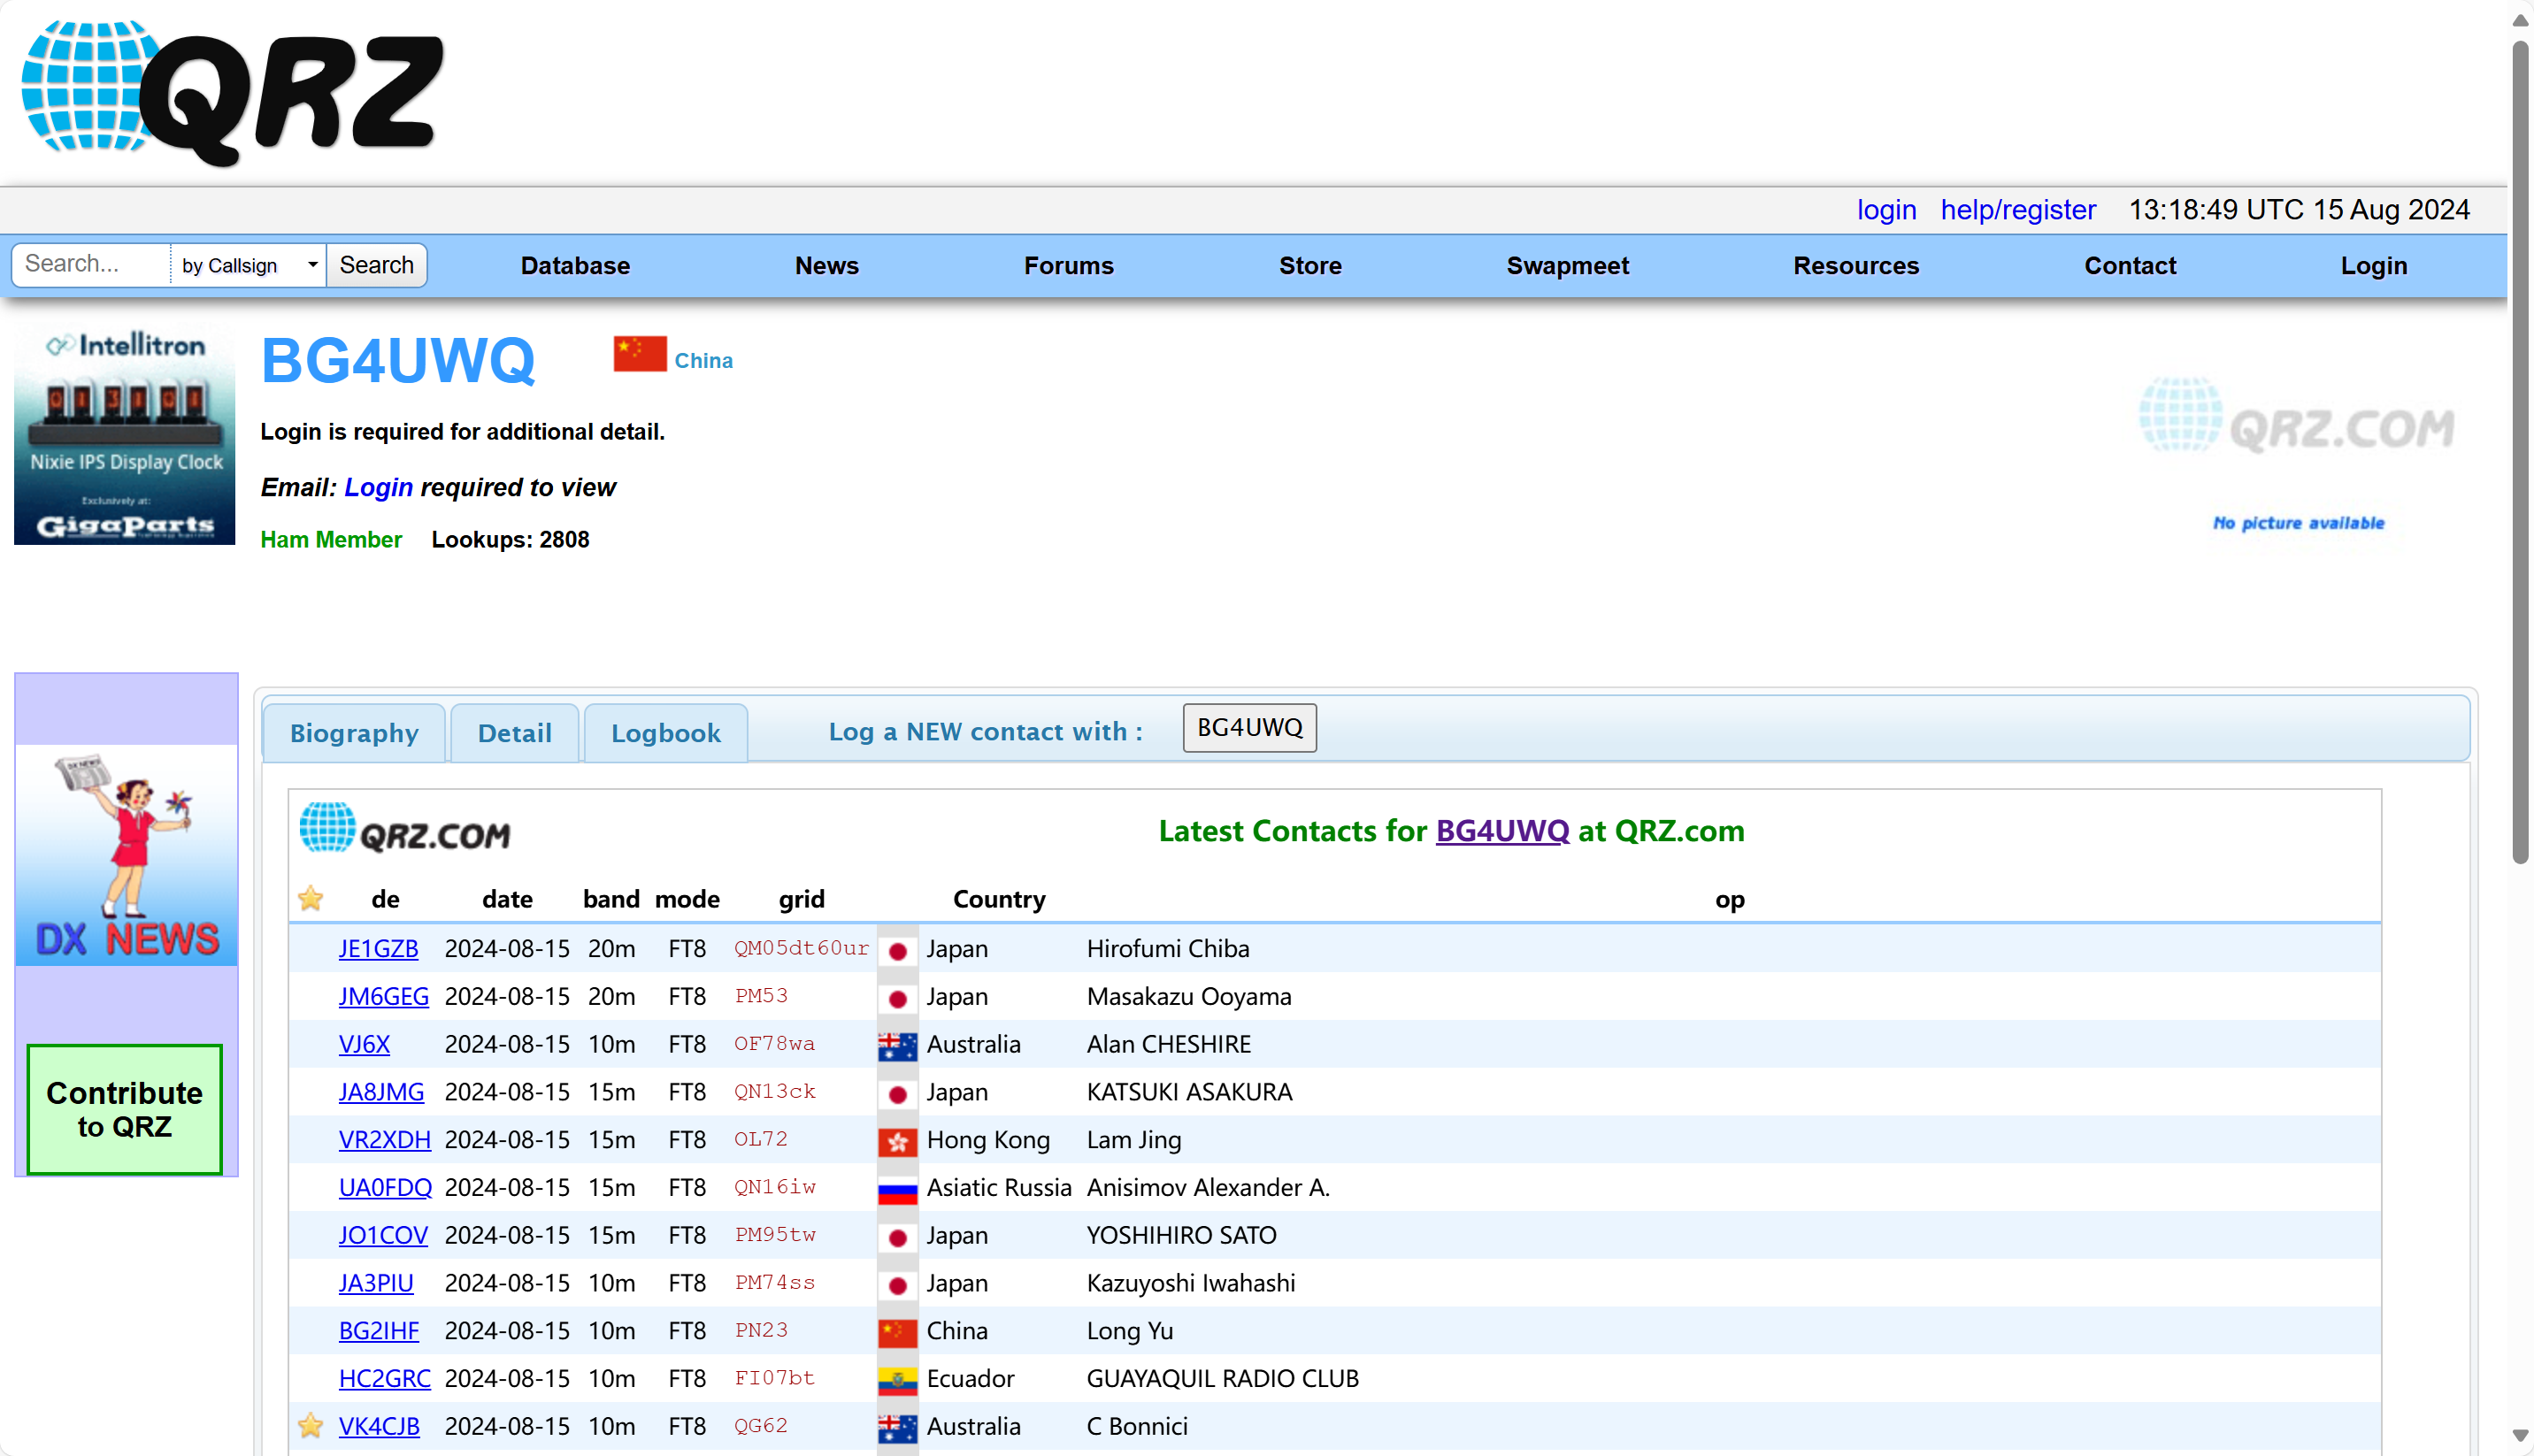Click grid OF78wa
Viewport: 2534px width, 1456px height.
pos(774,1044)
